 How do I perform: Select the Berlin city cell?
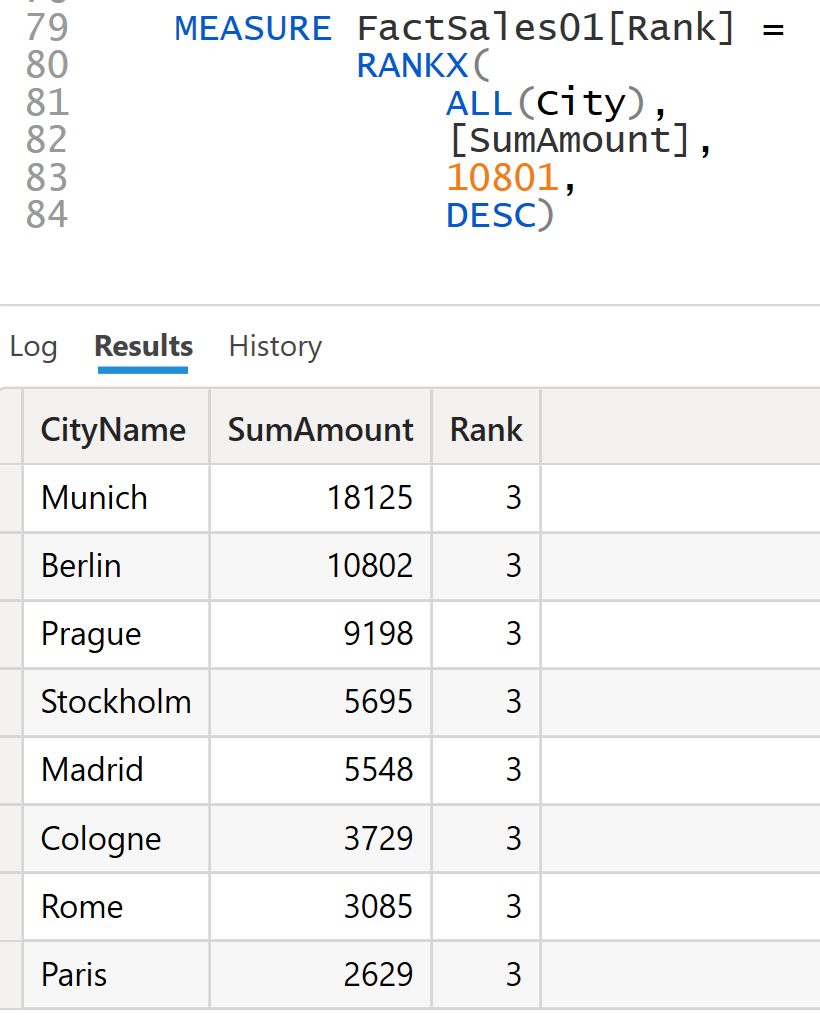pyautogui.click(x=81, y=566)
